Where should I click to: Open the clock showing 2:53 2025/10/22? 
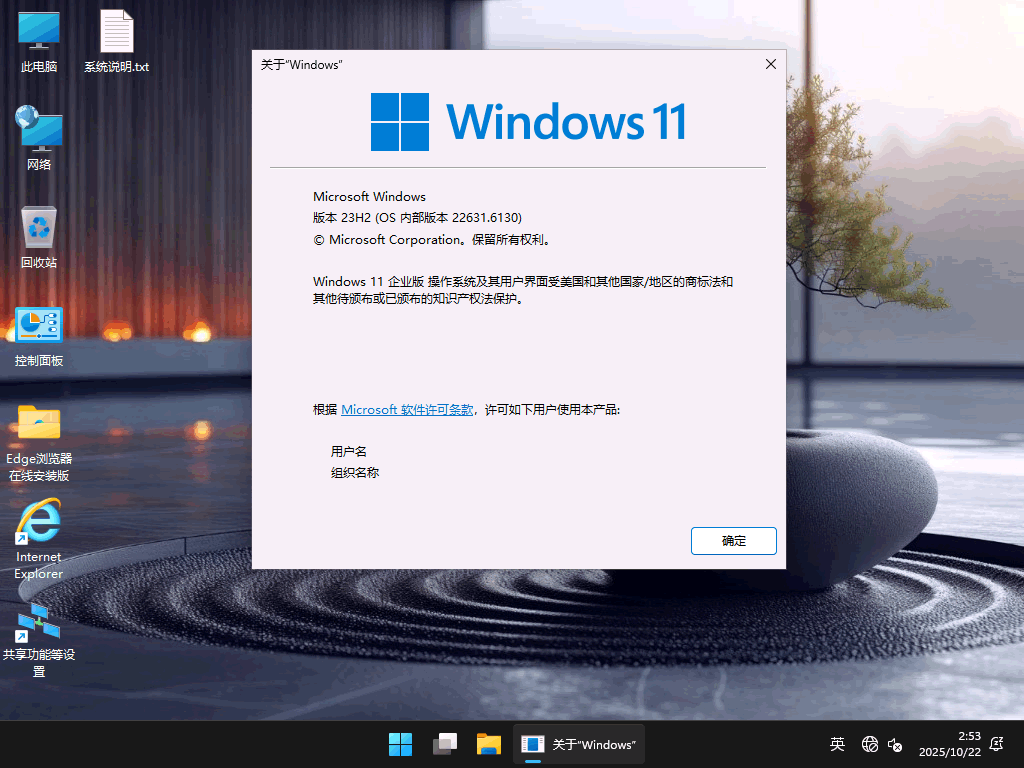point(950,744)
